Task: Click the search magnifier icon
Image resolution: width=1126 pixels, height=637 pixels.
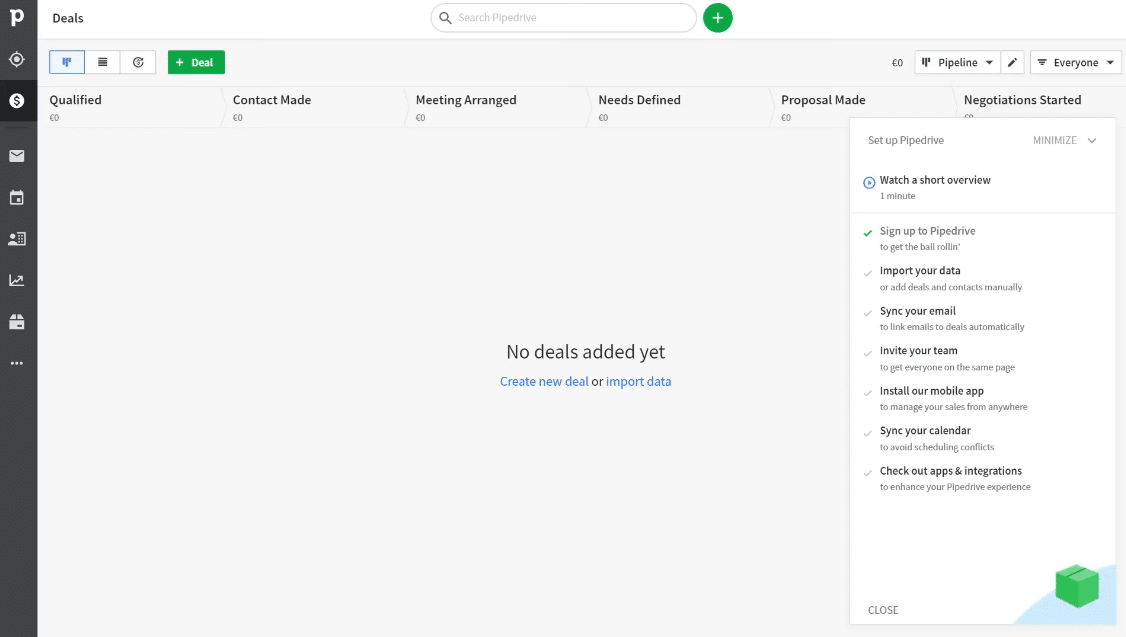Action: click(445, 18)
